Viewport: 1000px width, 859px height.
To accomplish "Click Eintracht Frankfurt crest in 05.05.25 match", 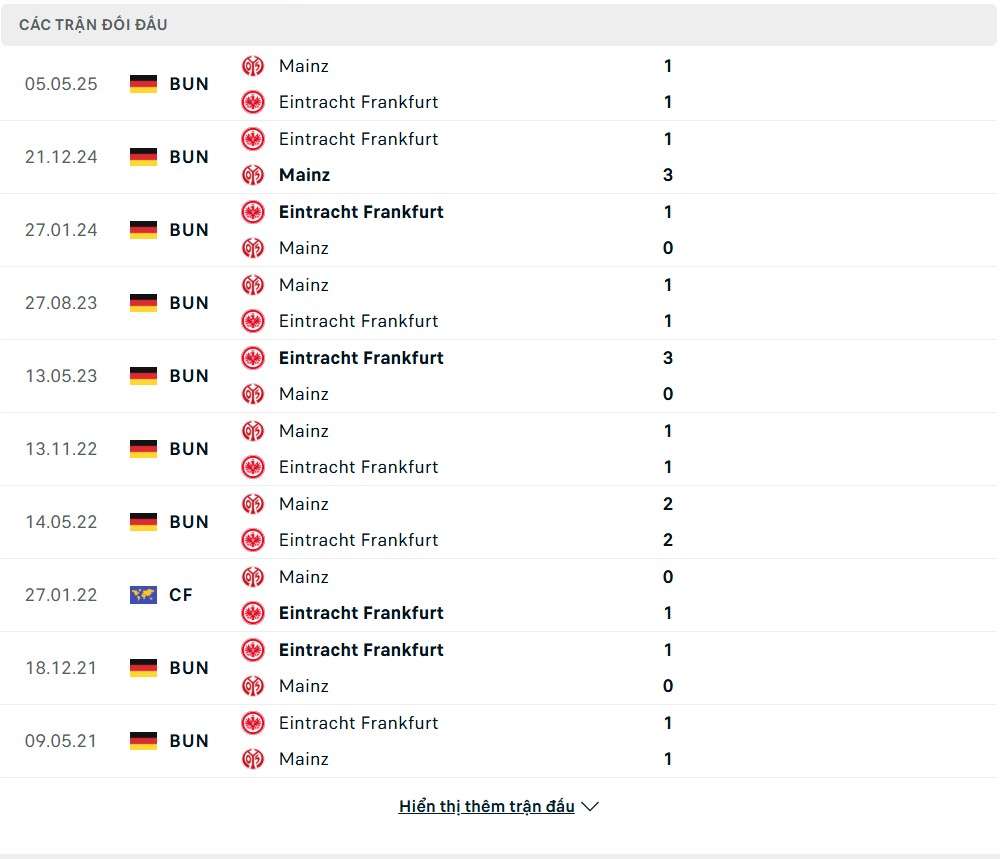I will point(253,102).
